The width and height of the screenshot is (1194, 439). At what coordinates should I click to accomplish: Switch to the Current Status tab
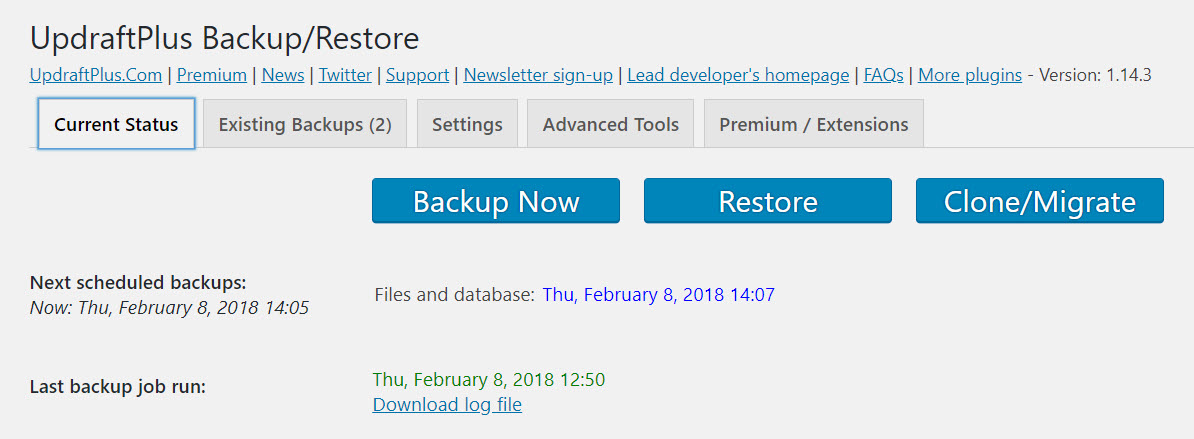point(116,125)
